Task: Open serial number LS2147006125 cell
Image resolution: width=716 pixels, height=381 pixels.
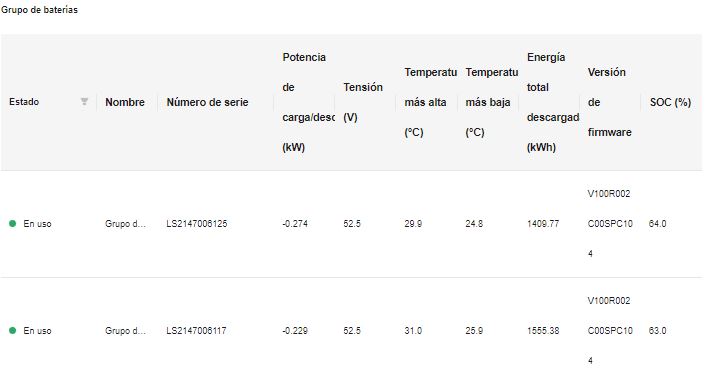Action: click(197, 224)
